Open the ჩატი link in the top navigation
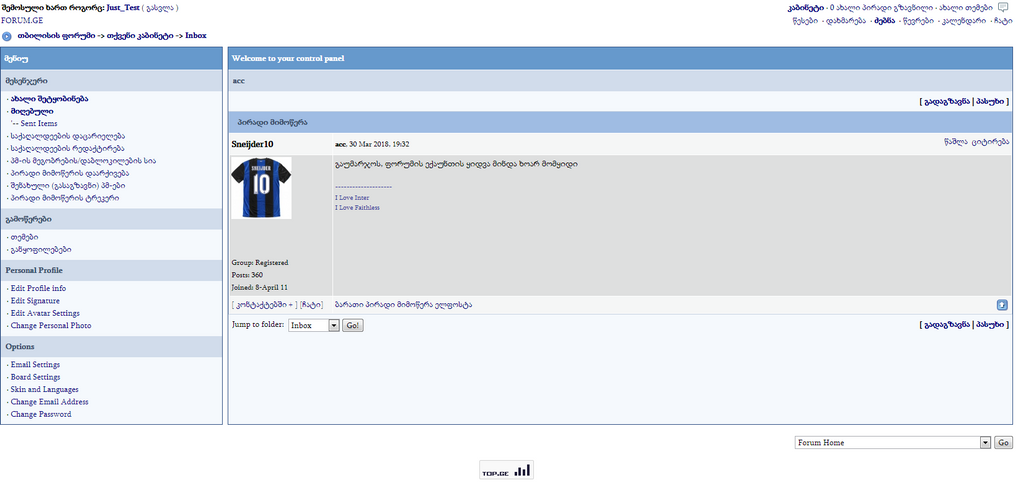The height and width of the screenshot is (491, 1024). pyautogui.click(x=1004, y=21)
